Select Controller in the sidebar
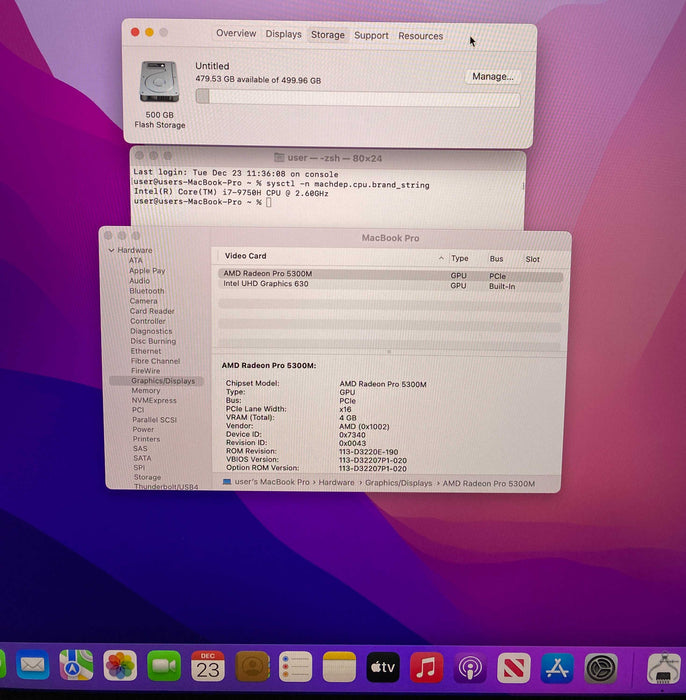 coord(148,321)
